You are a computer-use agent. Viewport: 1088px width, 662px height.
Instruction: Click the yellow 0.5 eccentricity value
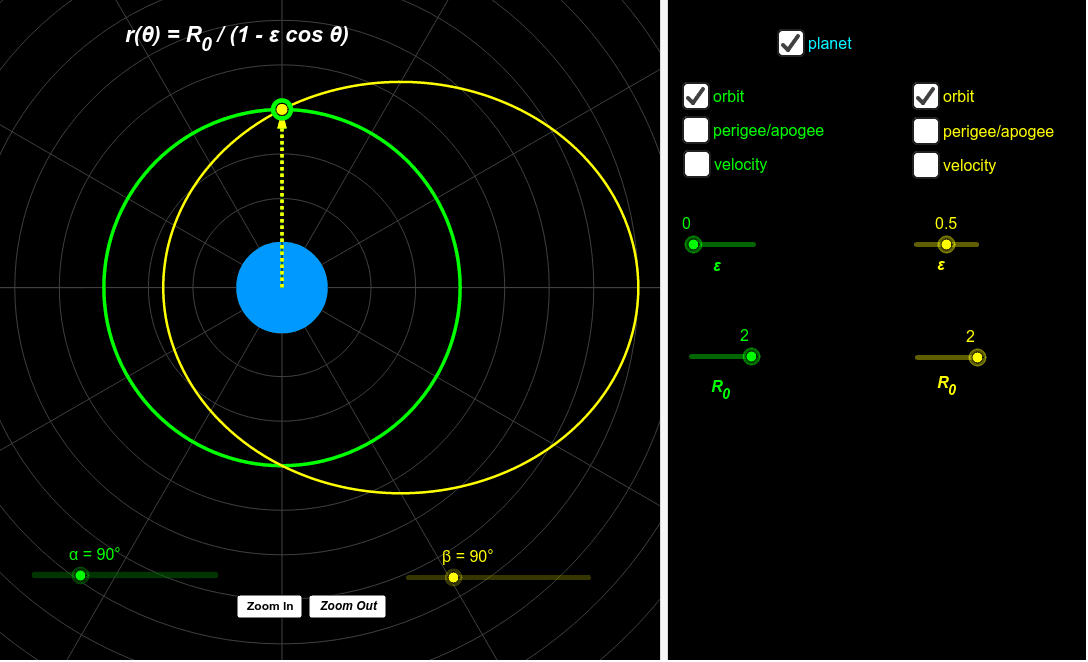coord(946,223)
